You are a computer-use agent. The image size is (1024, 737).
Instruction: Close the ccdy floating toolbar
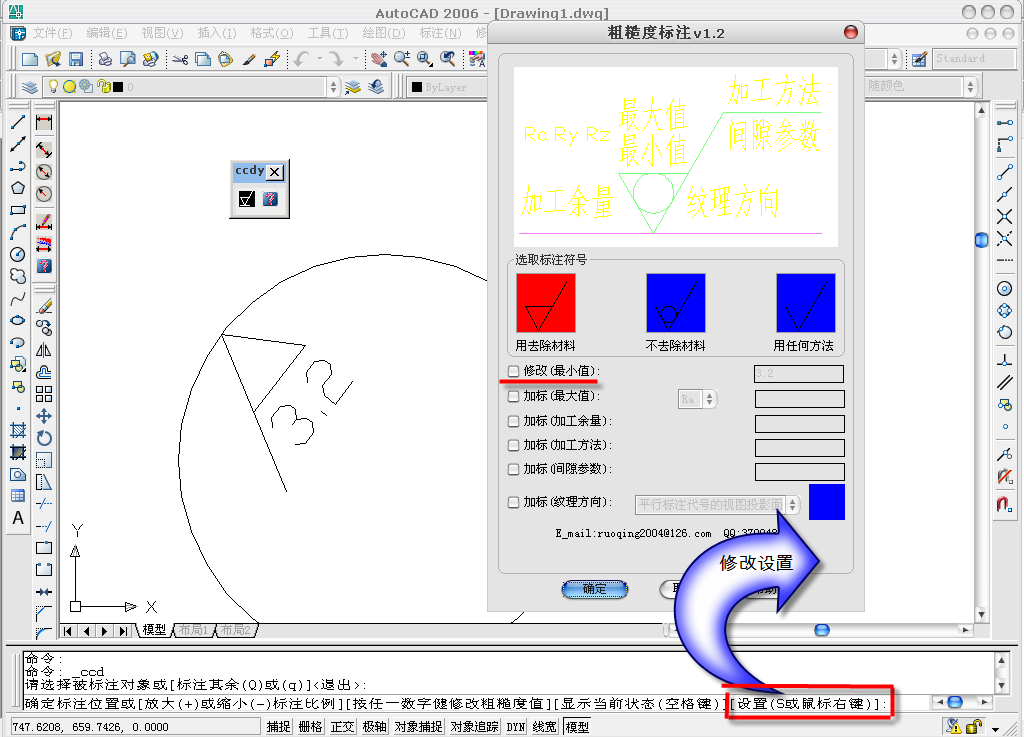pyautogui.click(x=275, y=172)
